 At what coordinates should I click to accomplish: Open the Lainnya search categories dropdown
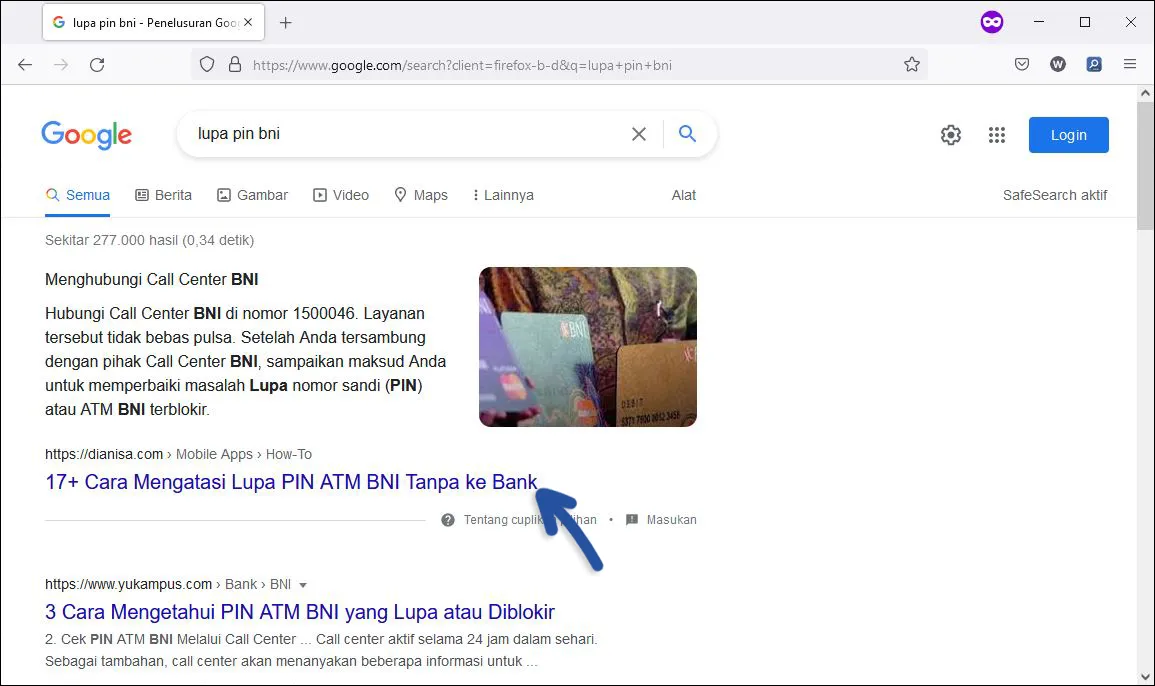502,195
